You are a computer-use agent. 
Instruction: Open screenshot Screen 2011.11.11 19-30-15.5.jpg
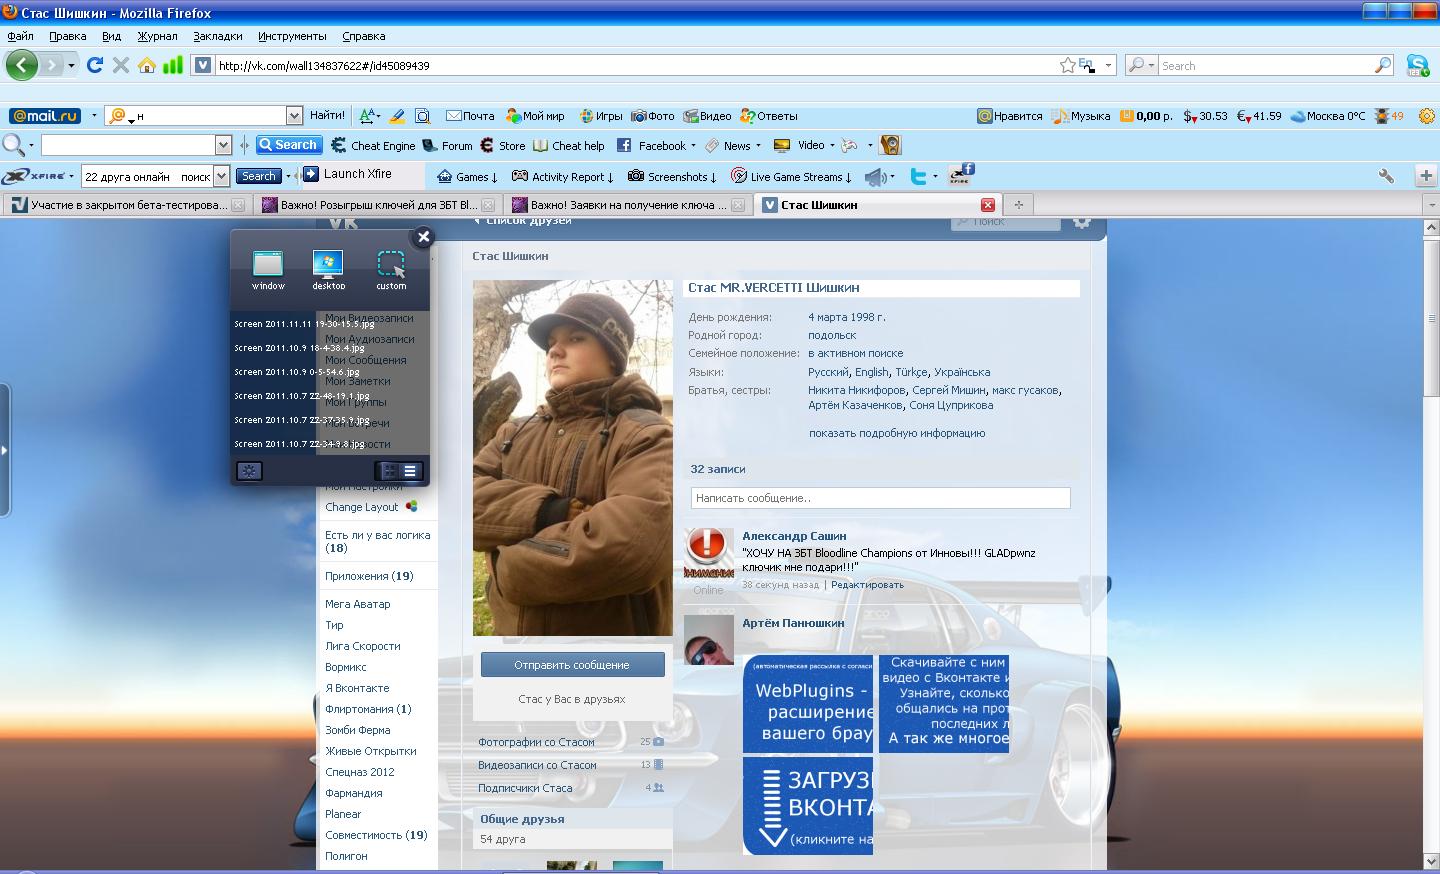(x=304, y=324)
